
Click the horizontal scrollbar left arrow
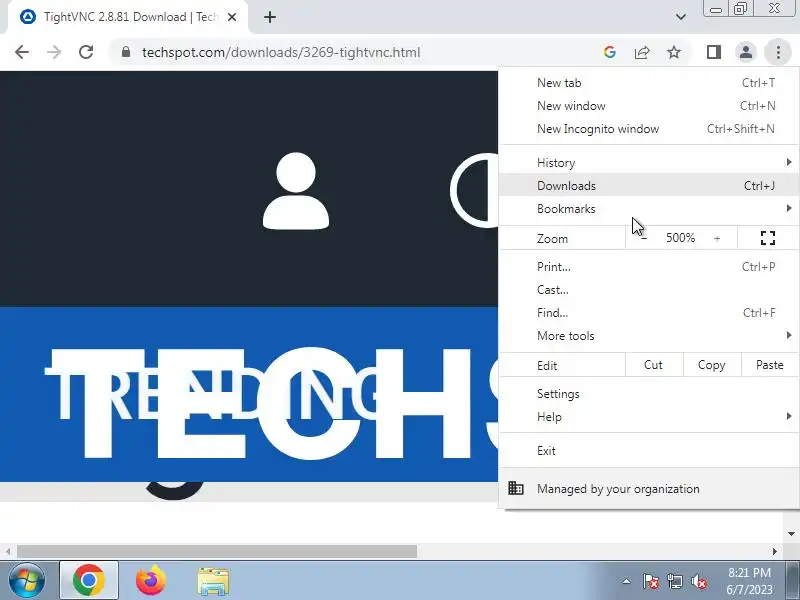point(7,552)
